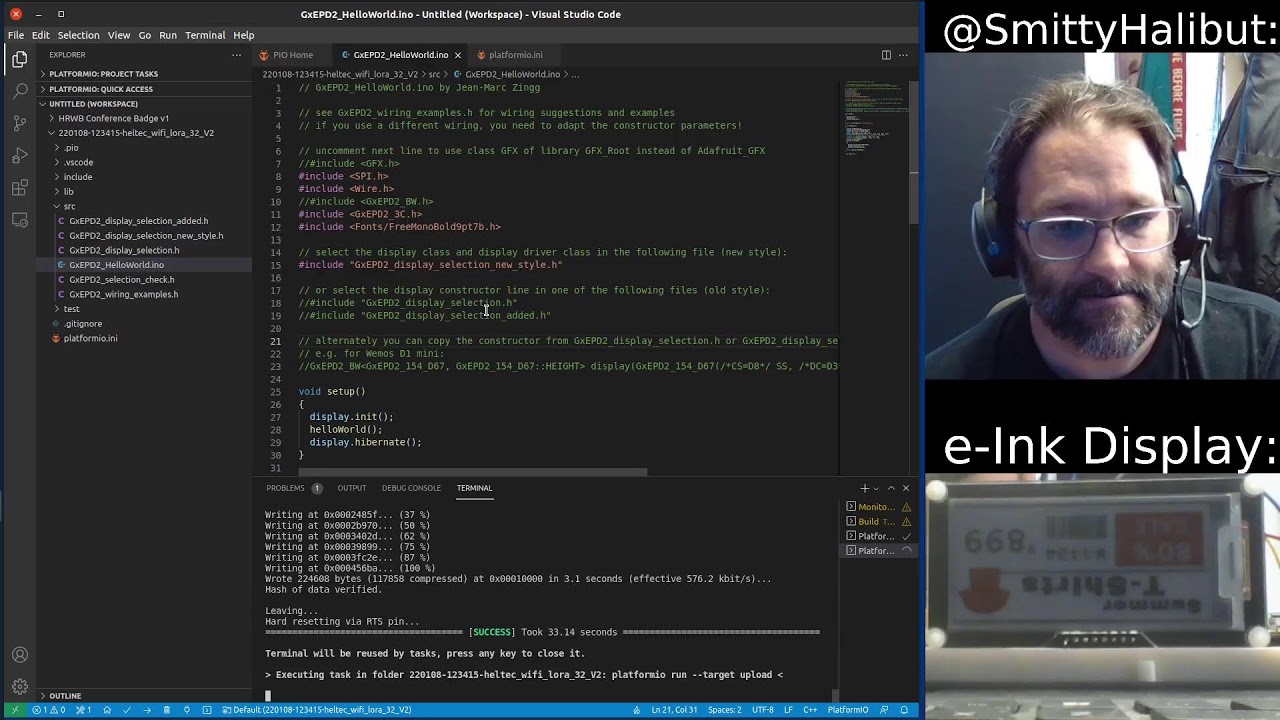Open the Terminal menu
Image resolution: width=1280 pixels, height=720 pixels.
[205, 35]
